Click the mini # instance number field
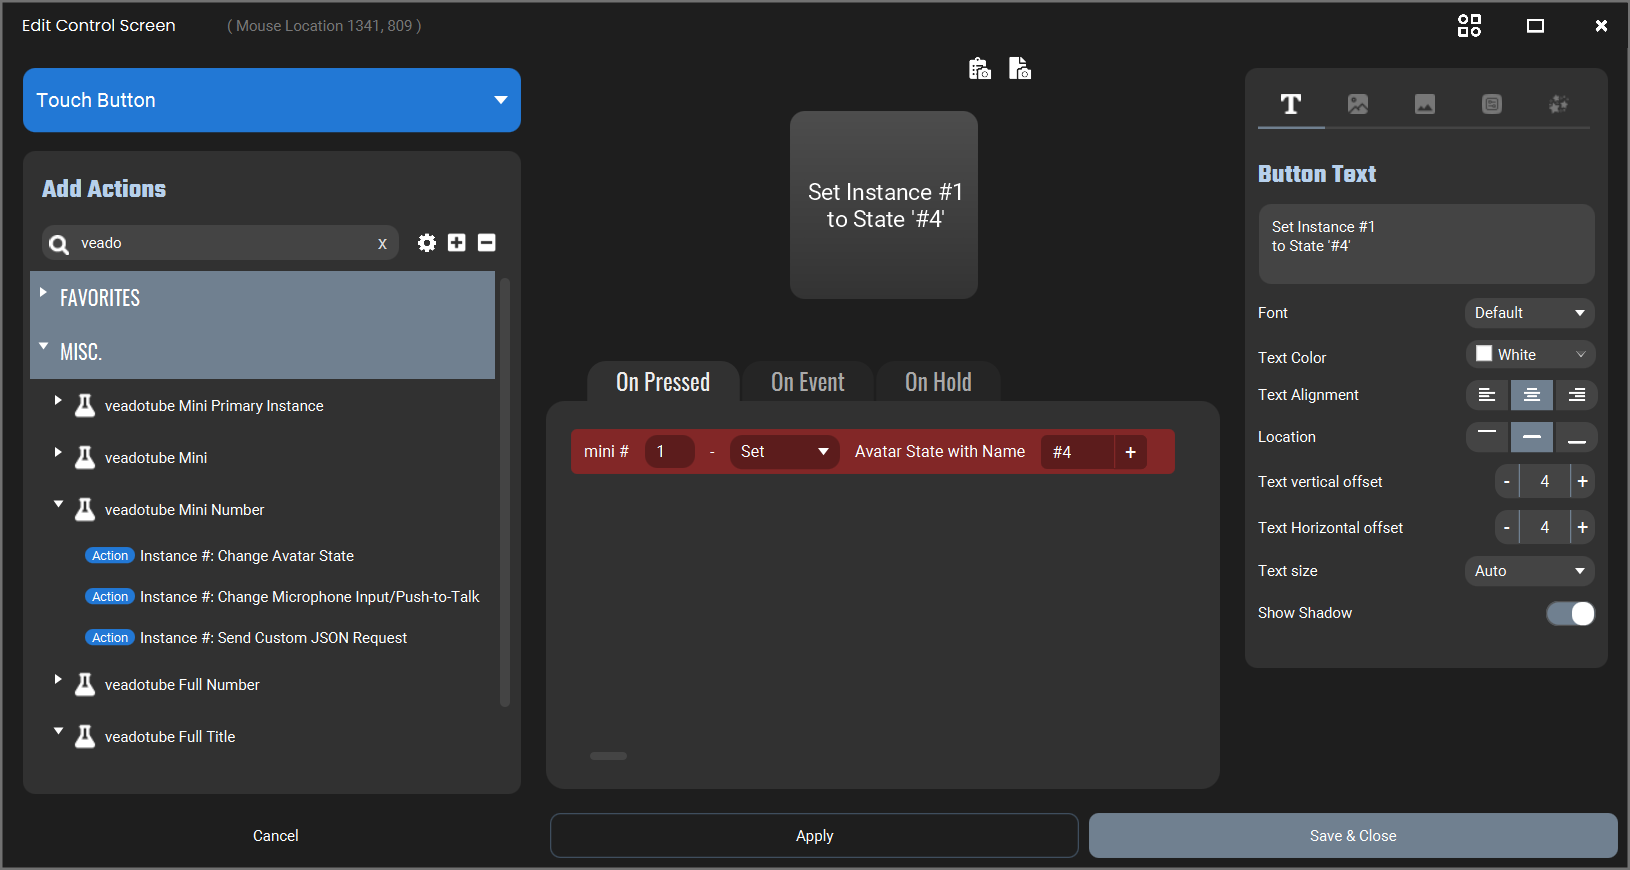 669,452
